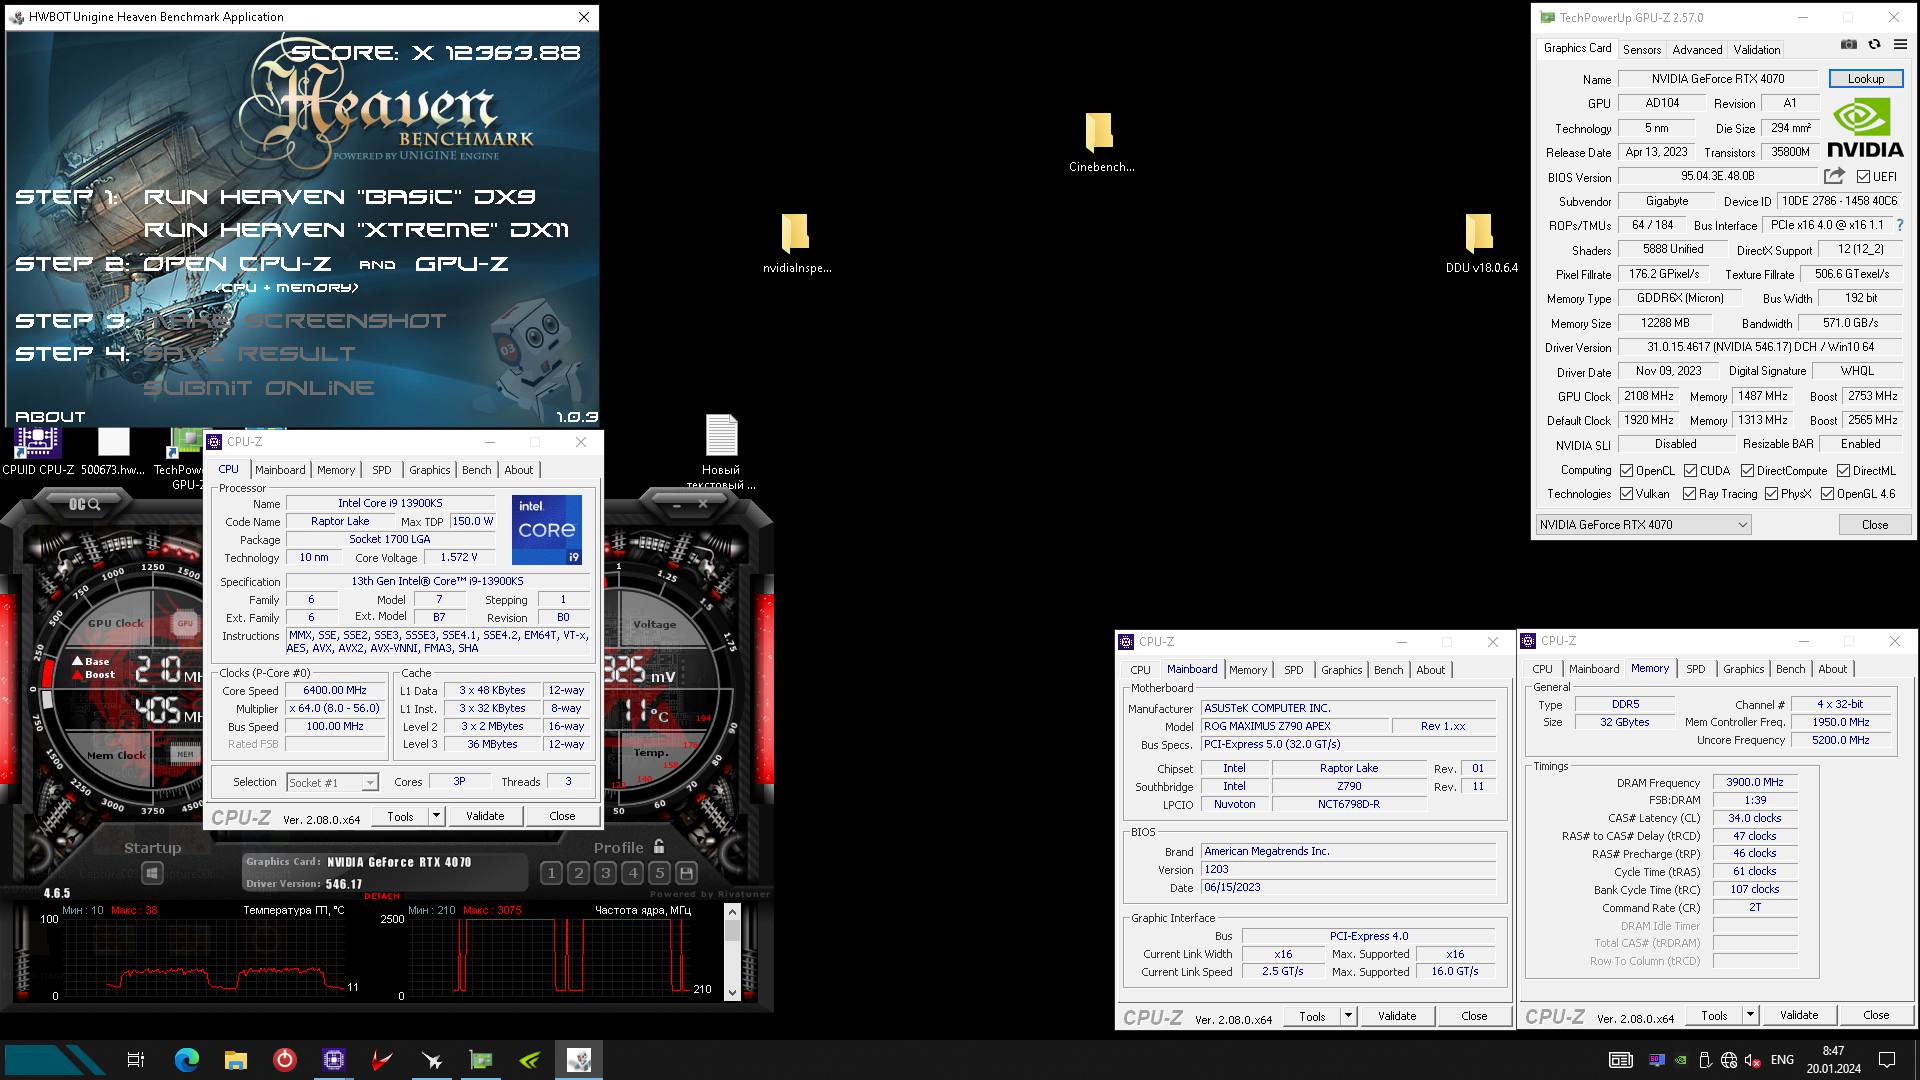Click the ENG language indicator
This screenshot has width=1920, height=1080.
coord(1782,1060)
